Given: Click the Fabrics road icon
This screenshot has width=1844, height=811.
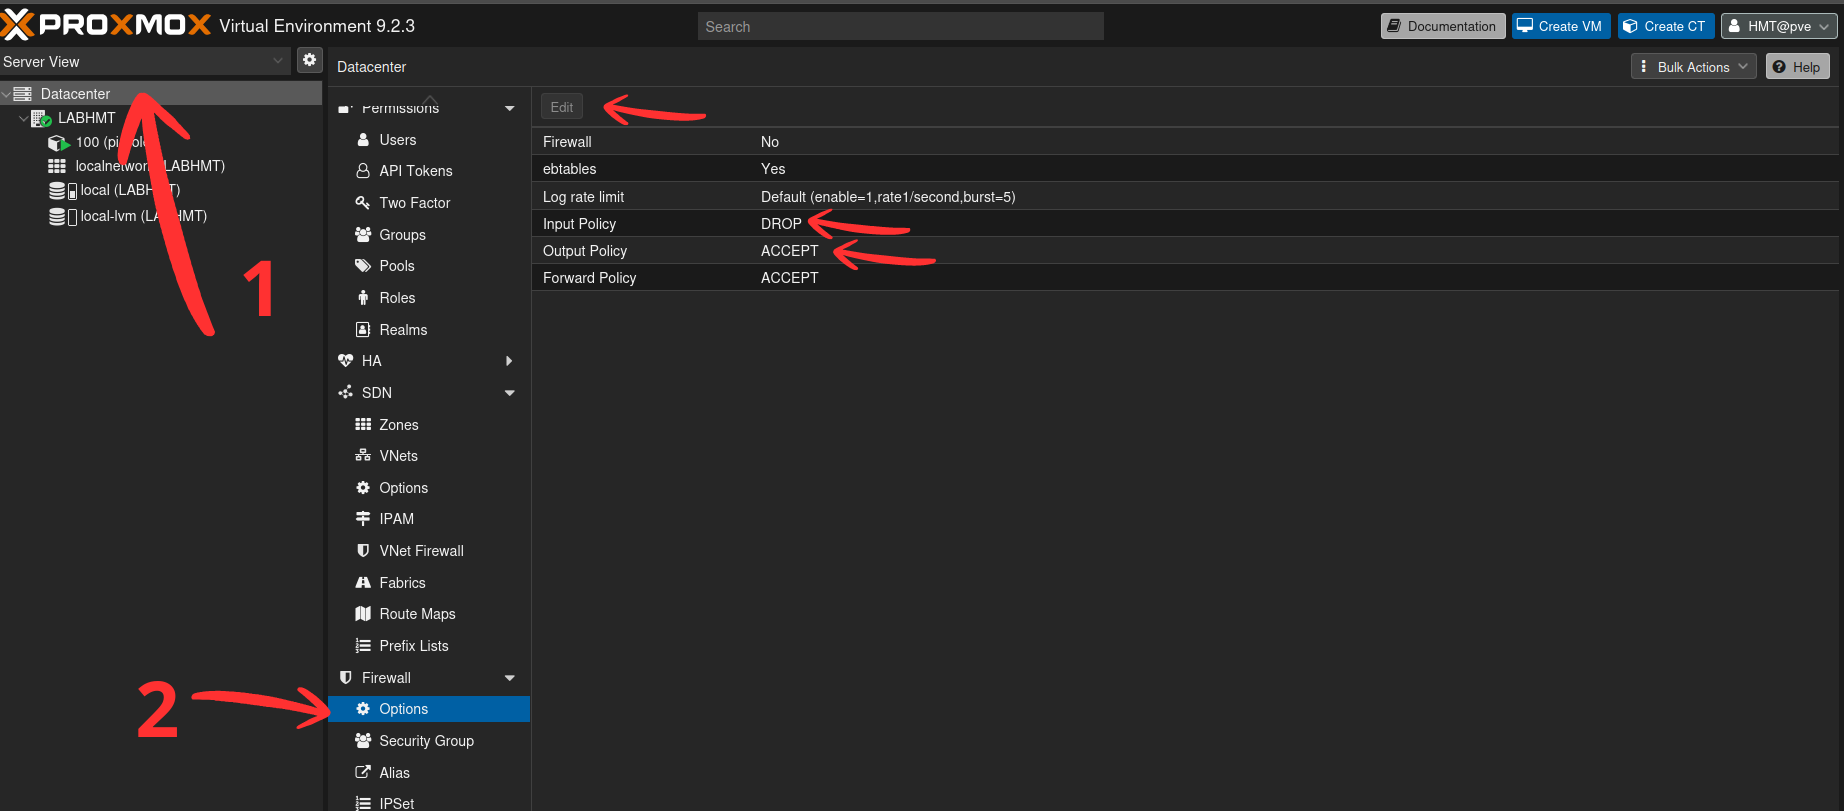Looking at the screenshot, I should (x=363, y=583).
